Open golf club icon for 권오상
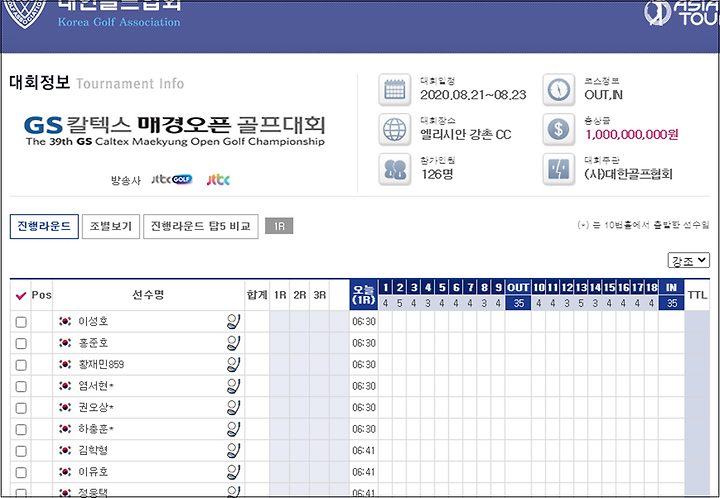 tap(233, 408)
